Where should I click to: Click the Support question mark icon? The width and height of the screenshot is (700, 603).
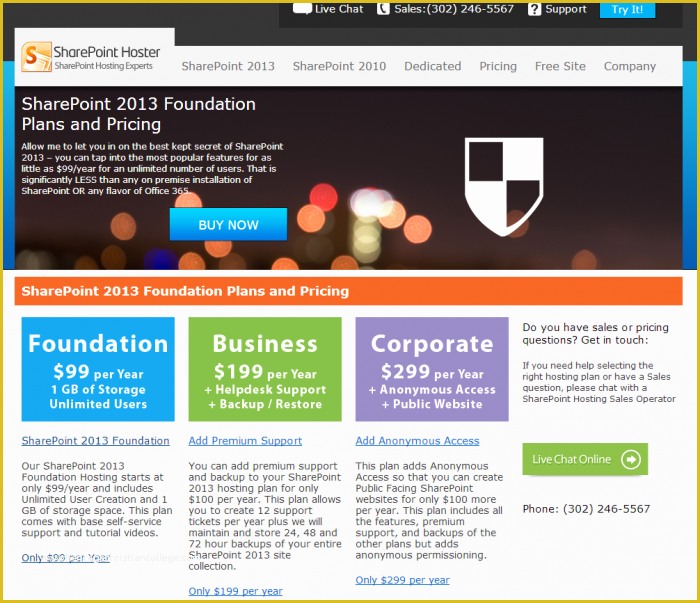pos(534,9)
